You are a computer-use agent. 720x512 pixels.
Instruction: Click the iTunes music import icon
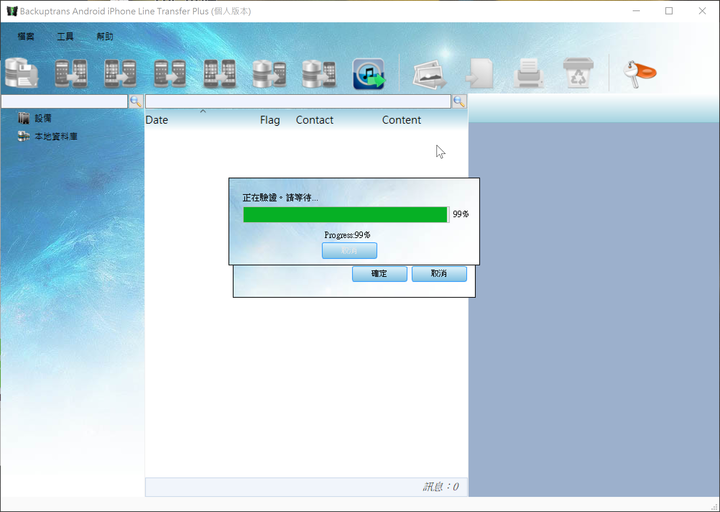[x=369, y=74]
